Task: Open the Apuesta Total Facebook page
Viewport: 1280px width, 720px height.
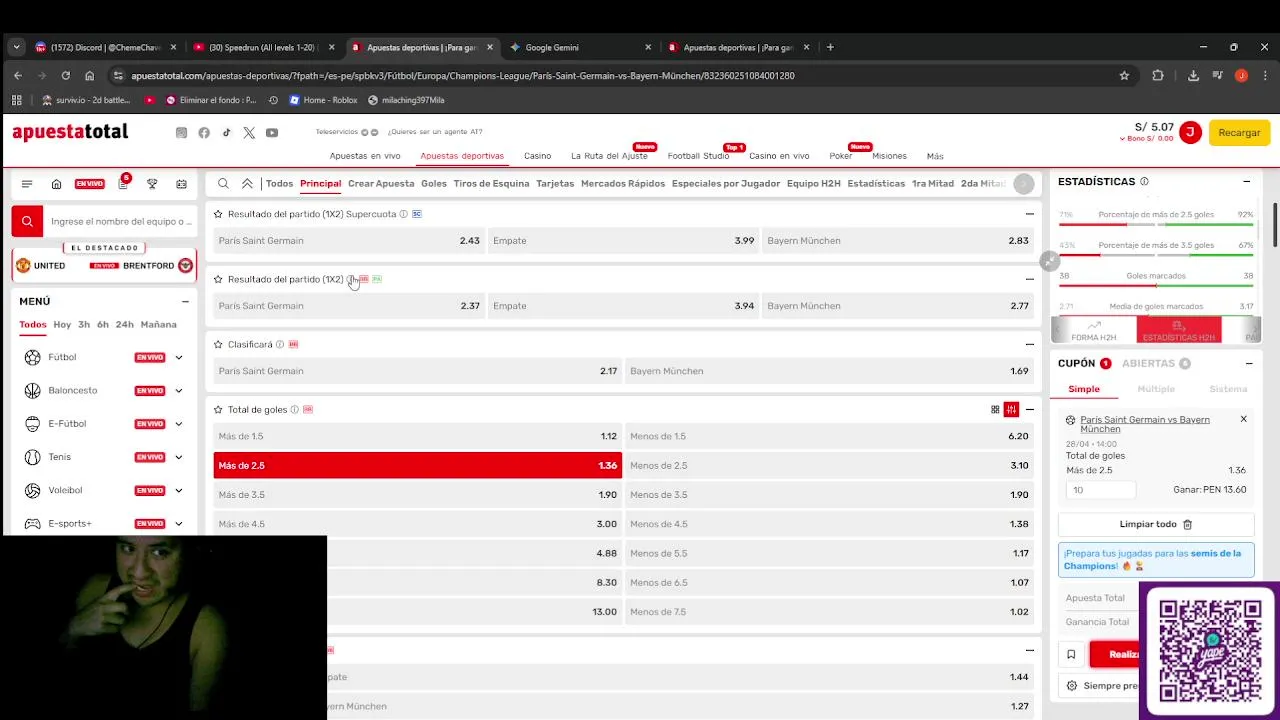Action: pos(204,133)
